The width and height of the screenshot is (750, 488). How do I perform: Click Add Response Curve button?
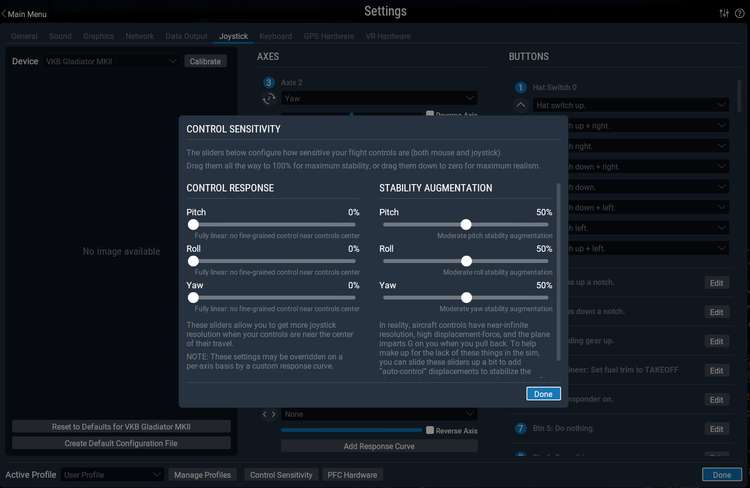(379, 446)
